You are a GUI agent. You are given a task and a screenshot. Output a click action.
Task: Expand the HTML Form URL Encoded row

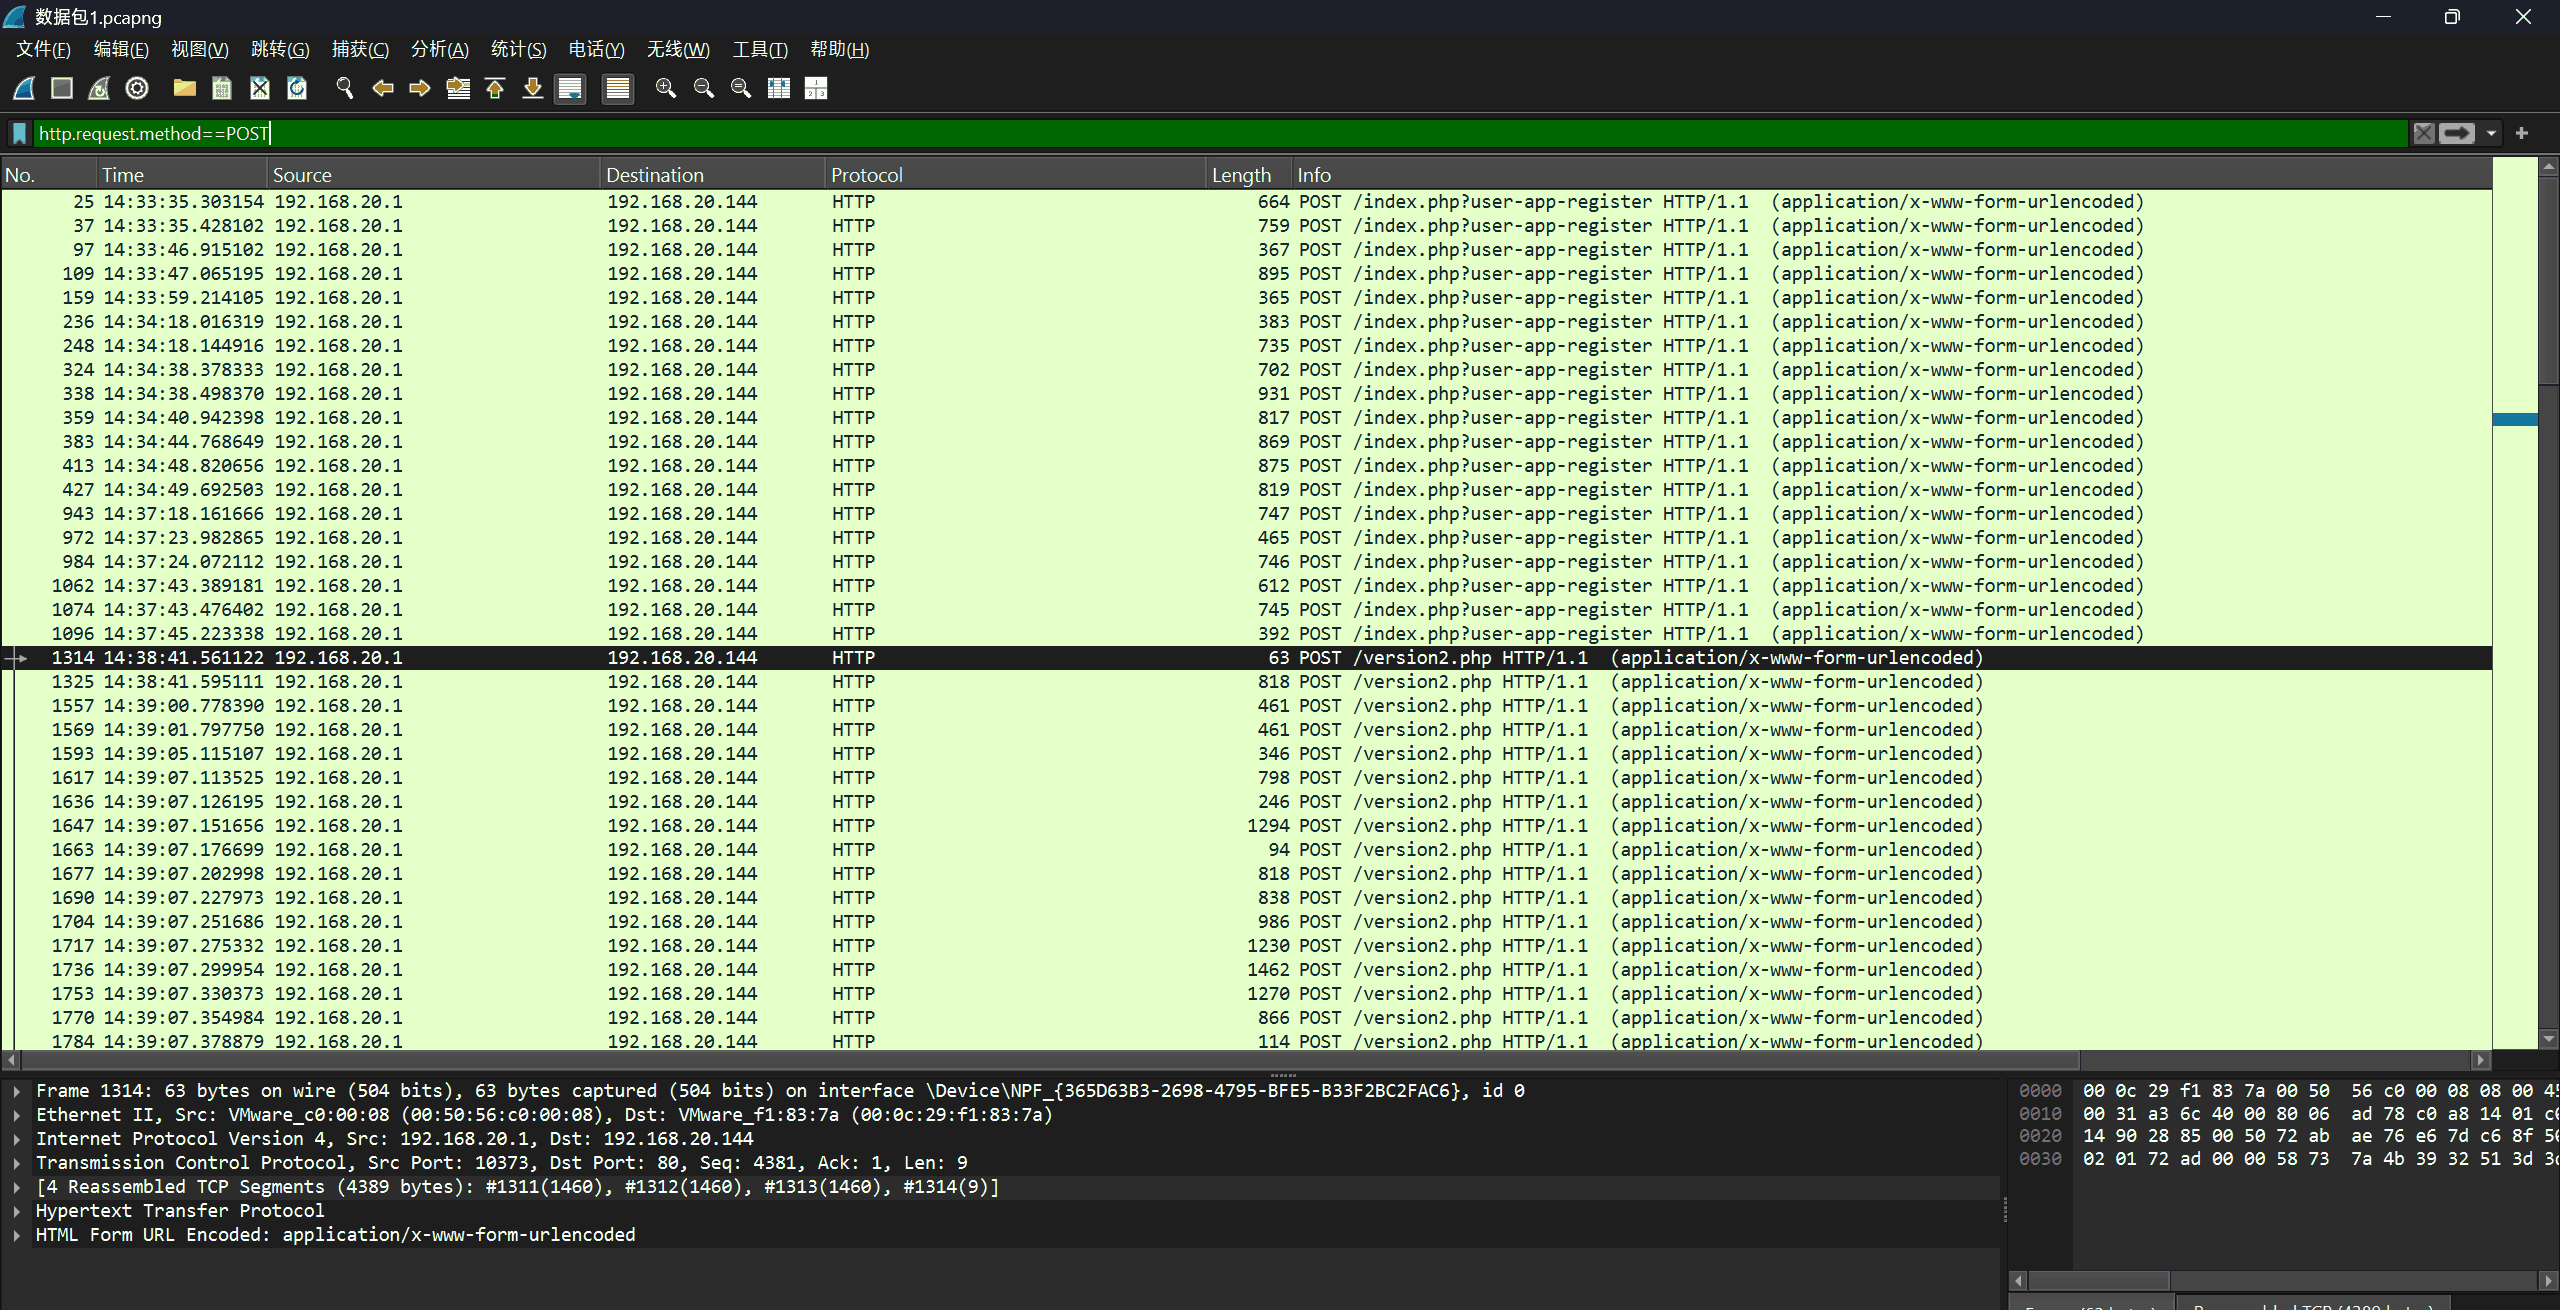pyautogui.click(x=17, y=1235)
